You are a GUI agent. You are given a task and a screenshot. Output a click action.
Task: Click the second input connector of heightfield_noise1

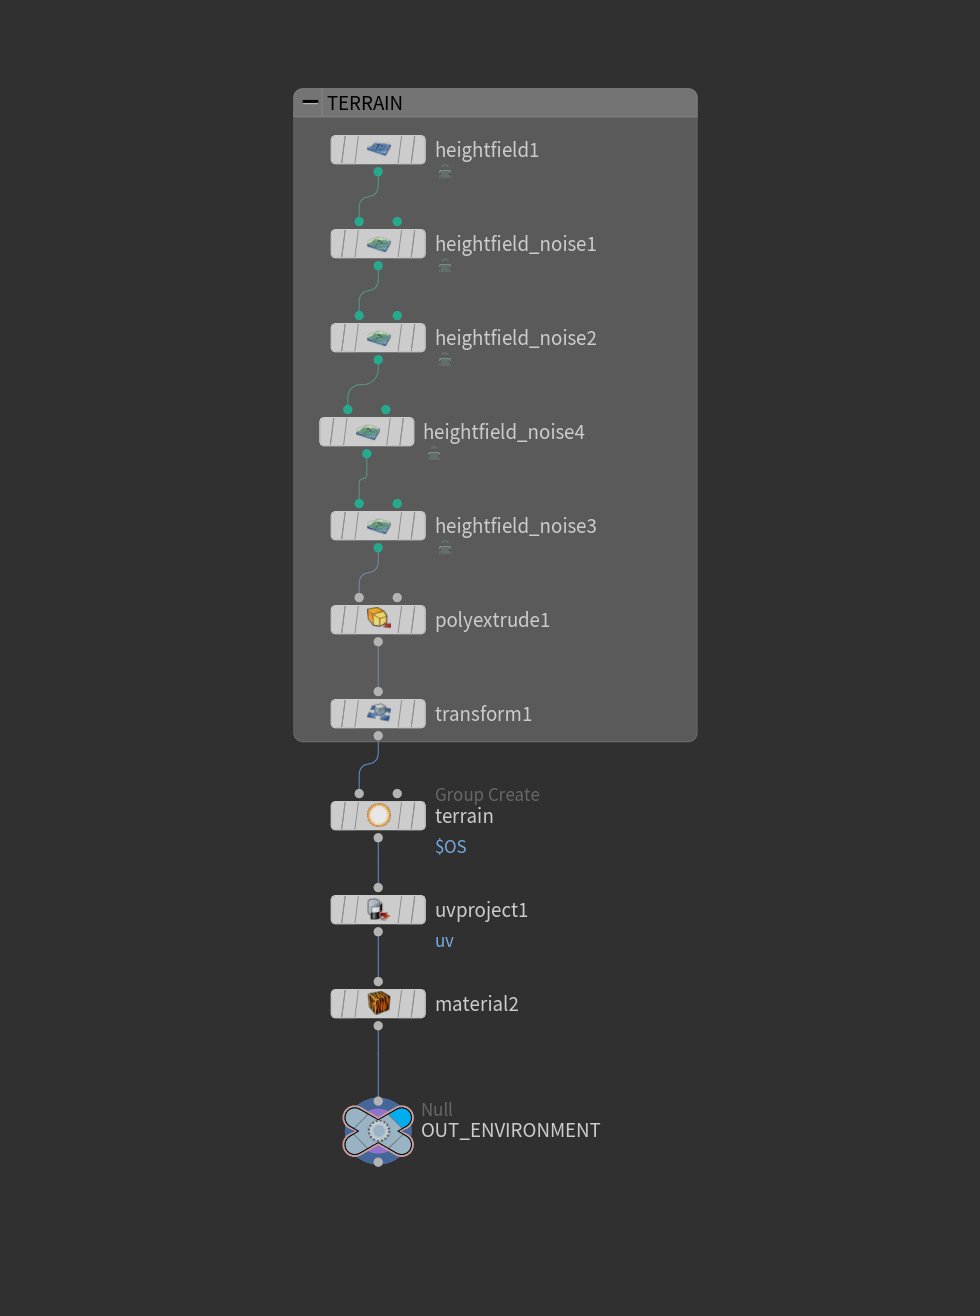click(x=397, y=222)
